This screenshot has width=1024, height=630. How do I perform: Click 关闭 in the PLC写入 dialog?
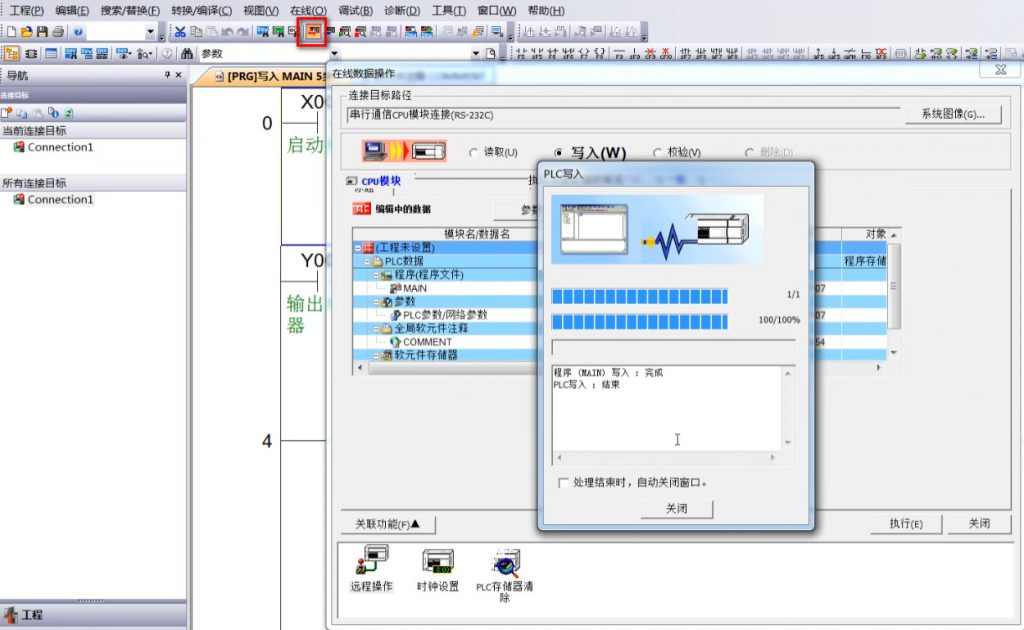point(677,509)
